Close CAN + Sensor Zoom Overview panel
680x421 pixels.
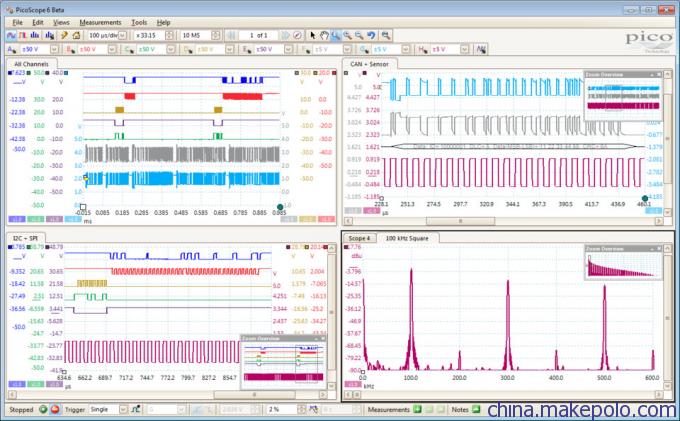[659, 75]
